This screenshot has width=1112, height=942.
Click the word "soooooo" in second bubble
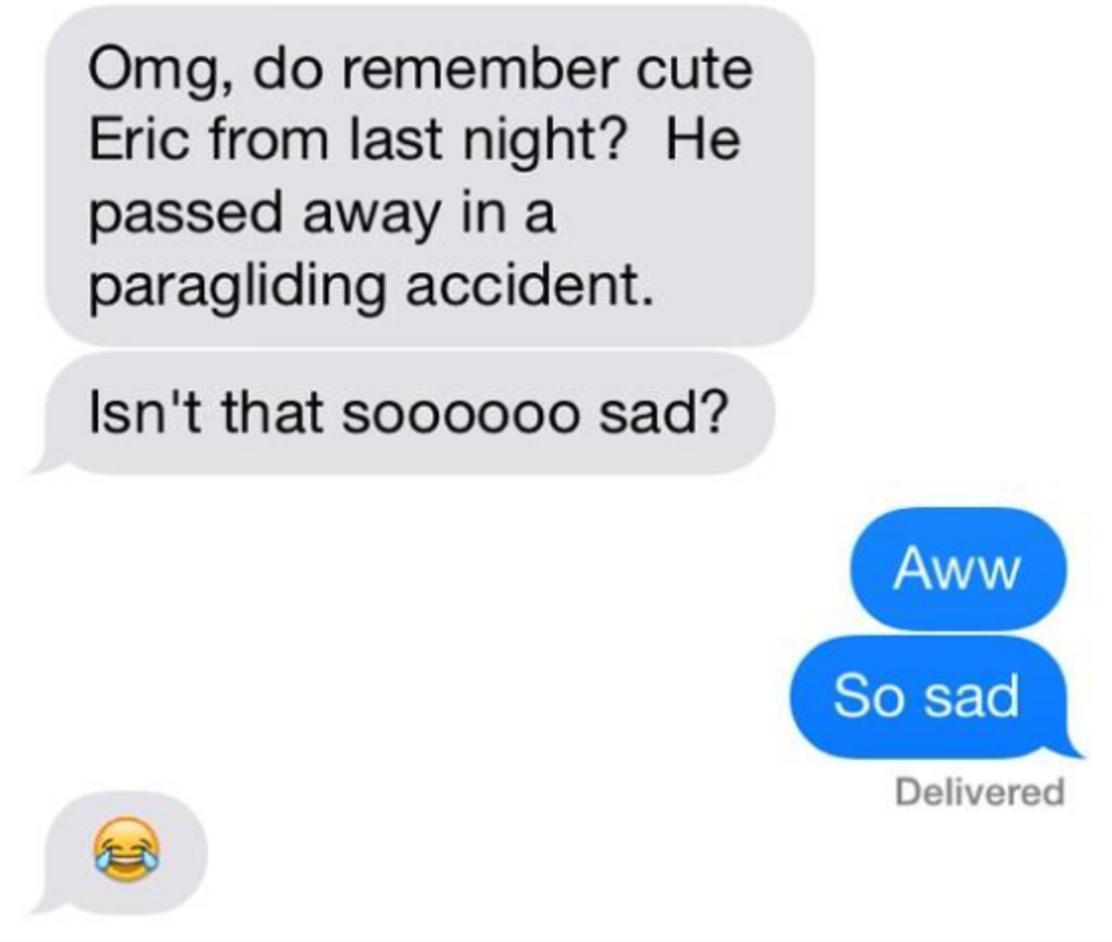point(458,414)
